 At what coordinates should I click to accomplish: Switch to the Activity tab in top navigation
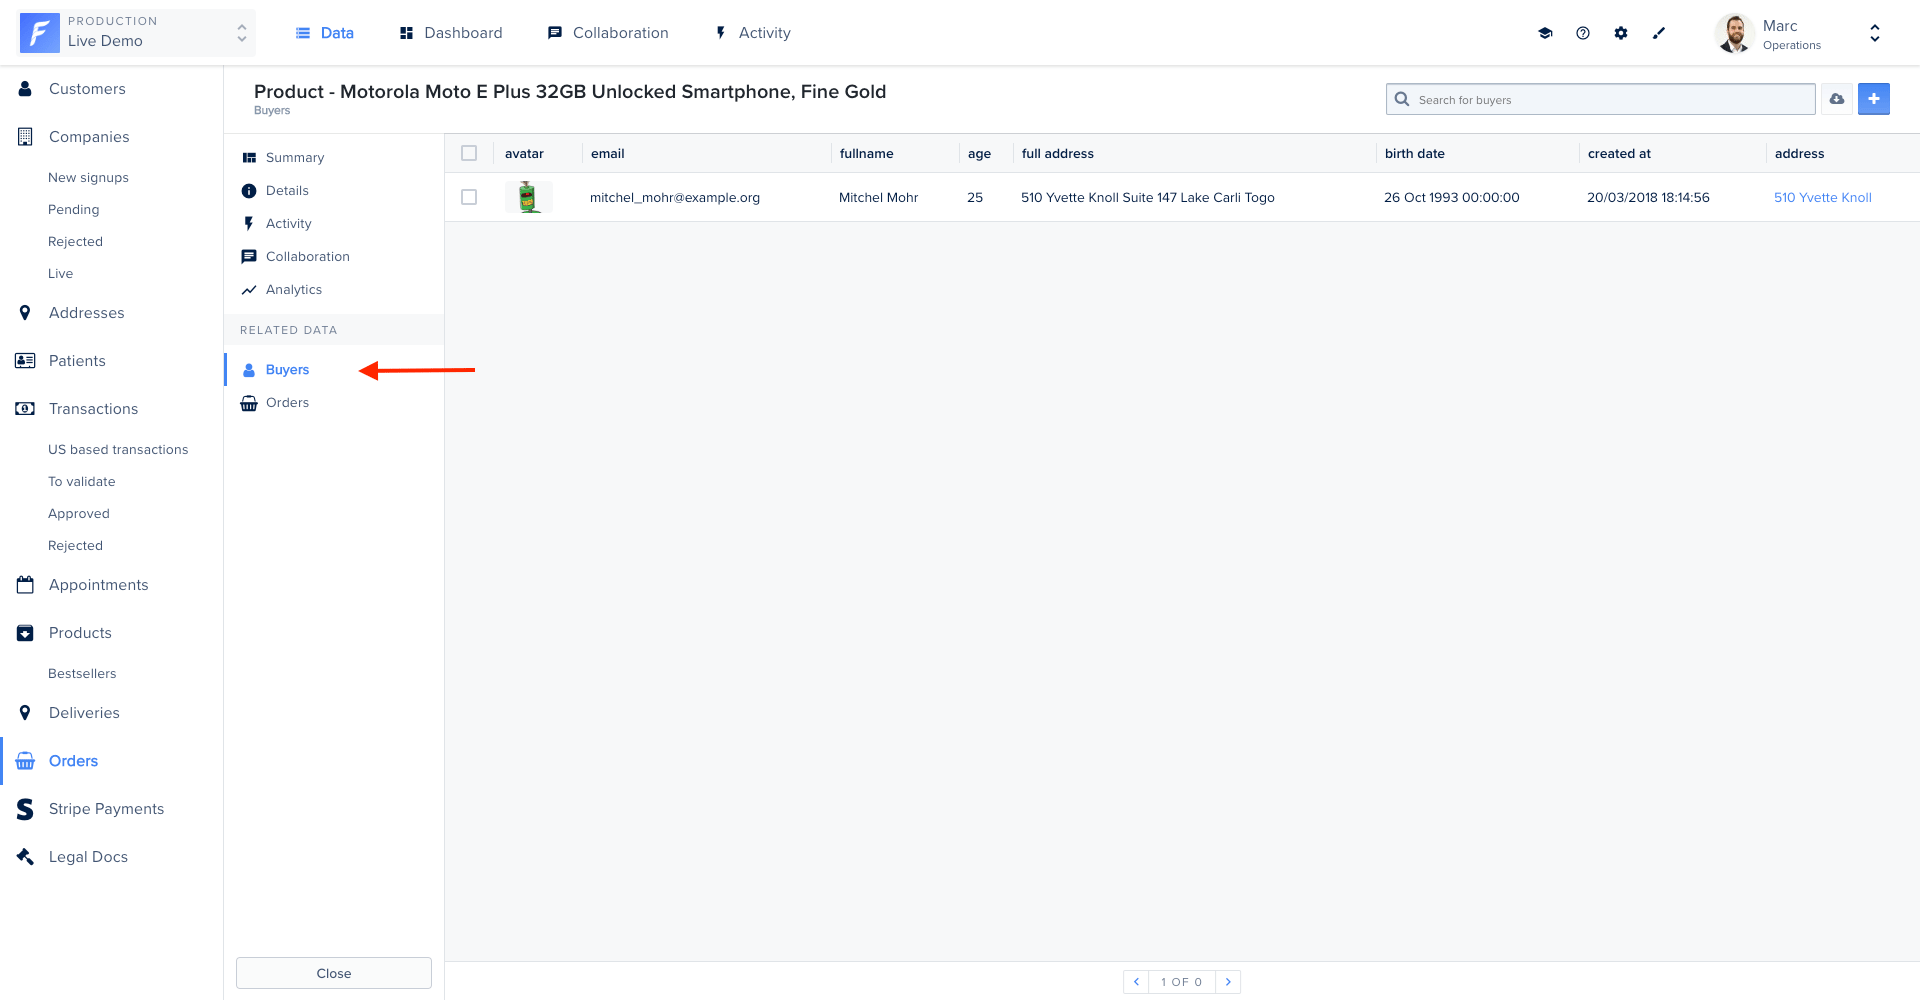753,33
